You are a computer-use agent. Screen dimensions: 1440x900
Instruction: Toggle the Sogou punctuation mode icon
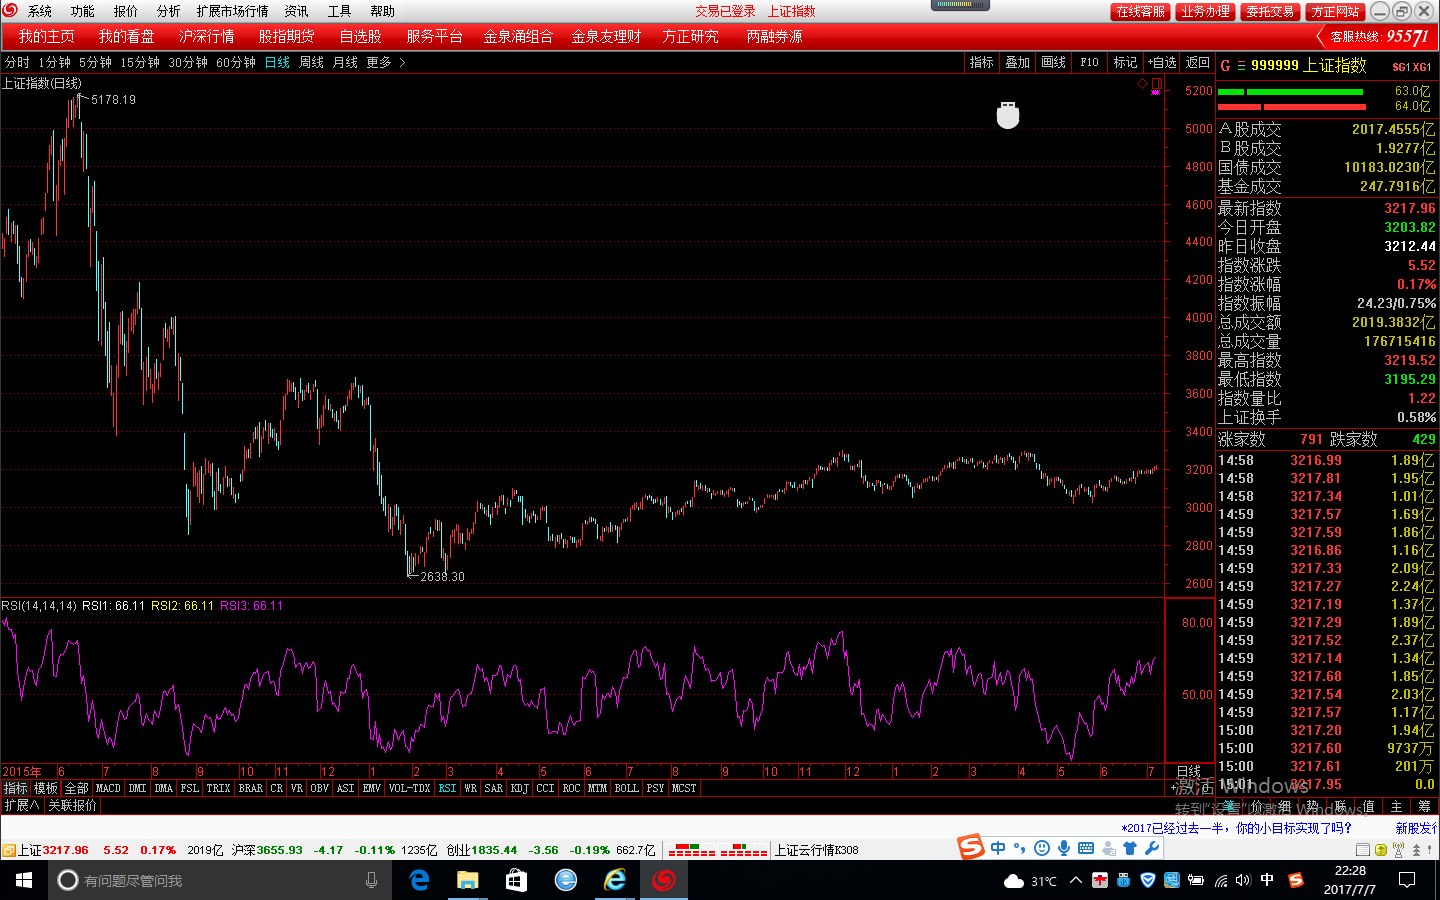(x=1020, y=848)
